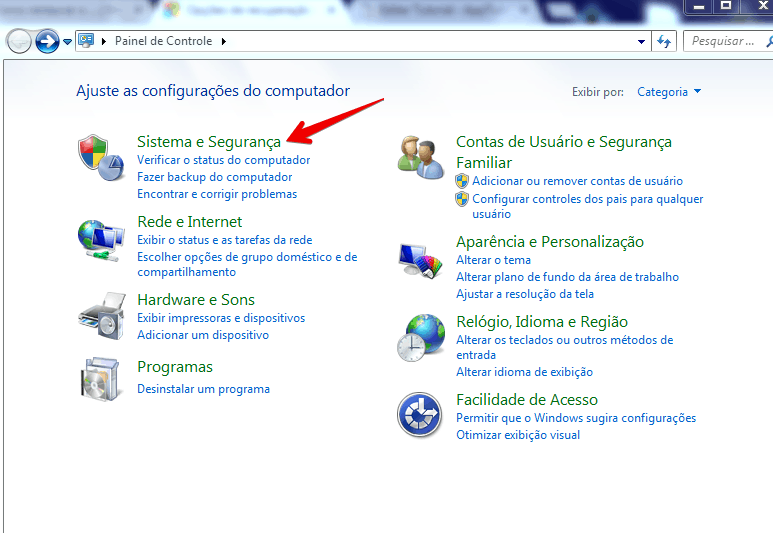
Task: Open Permitir que o Windows sugira configurações
Action: [576, 418]
